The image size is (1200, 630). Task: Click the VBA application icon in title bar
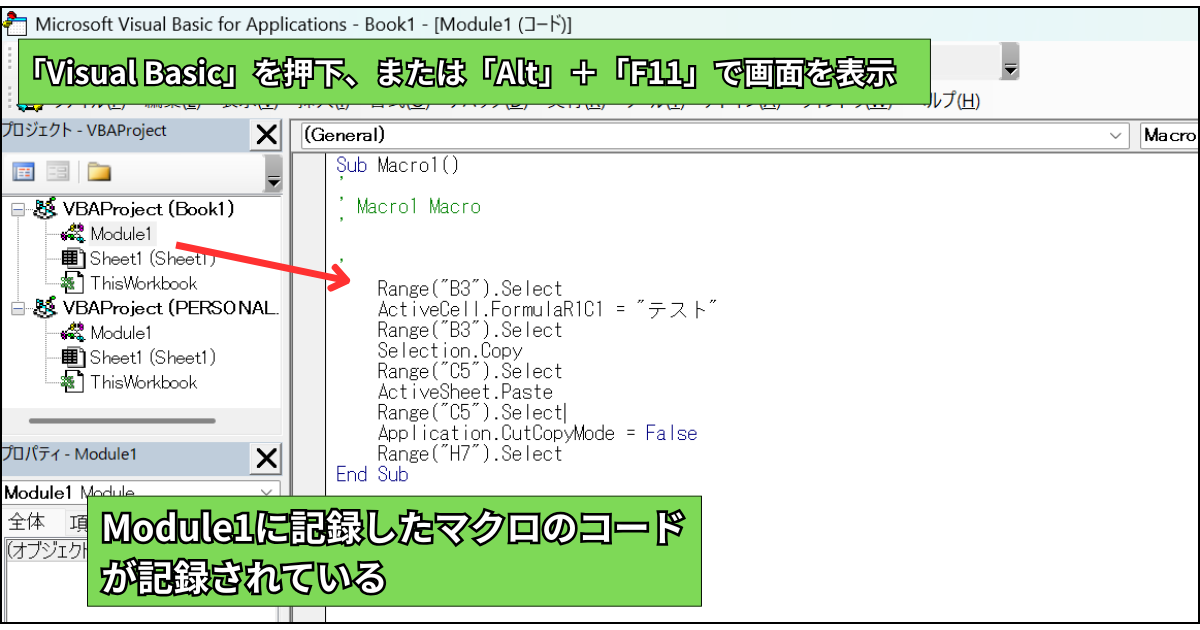pos(15,24)
